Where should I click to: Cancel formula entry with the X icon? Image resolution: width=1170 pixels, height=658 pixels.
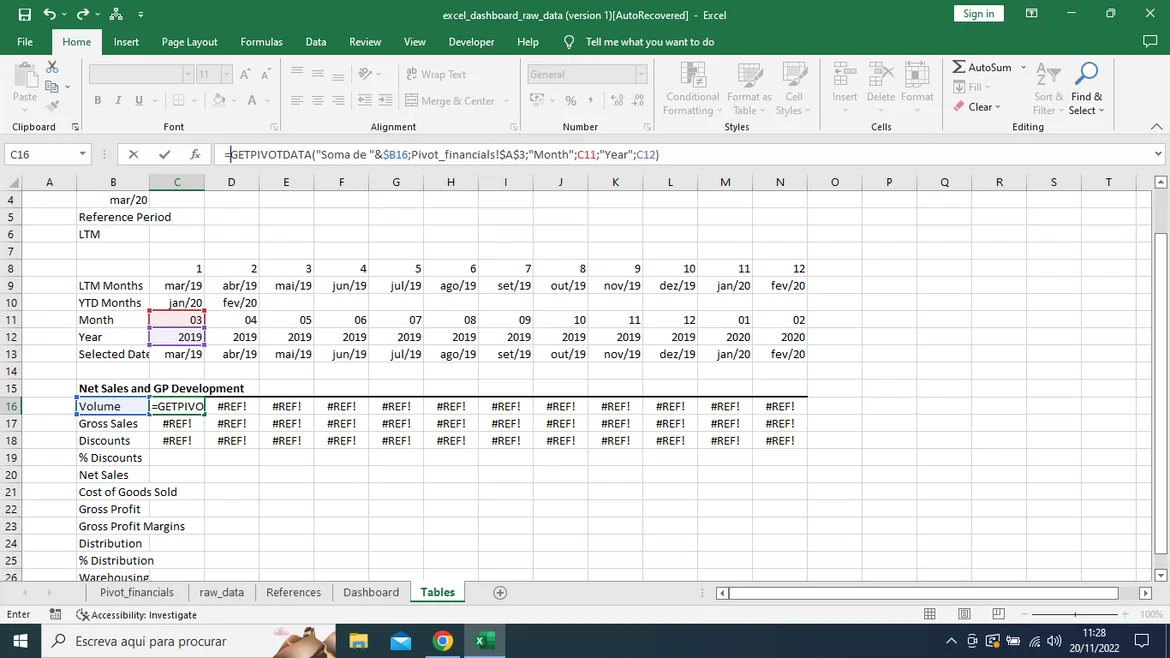133,154
